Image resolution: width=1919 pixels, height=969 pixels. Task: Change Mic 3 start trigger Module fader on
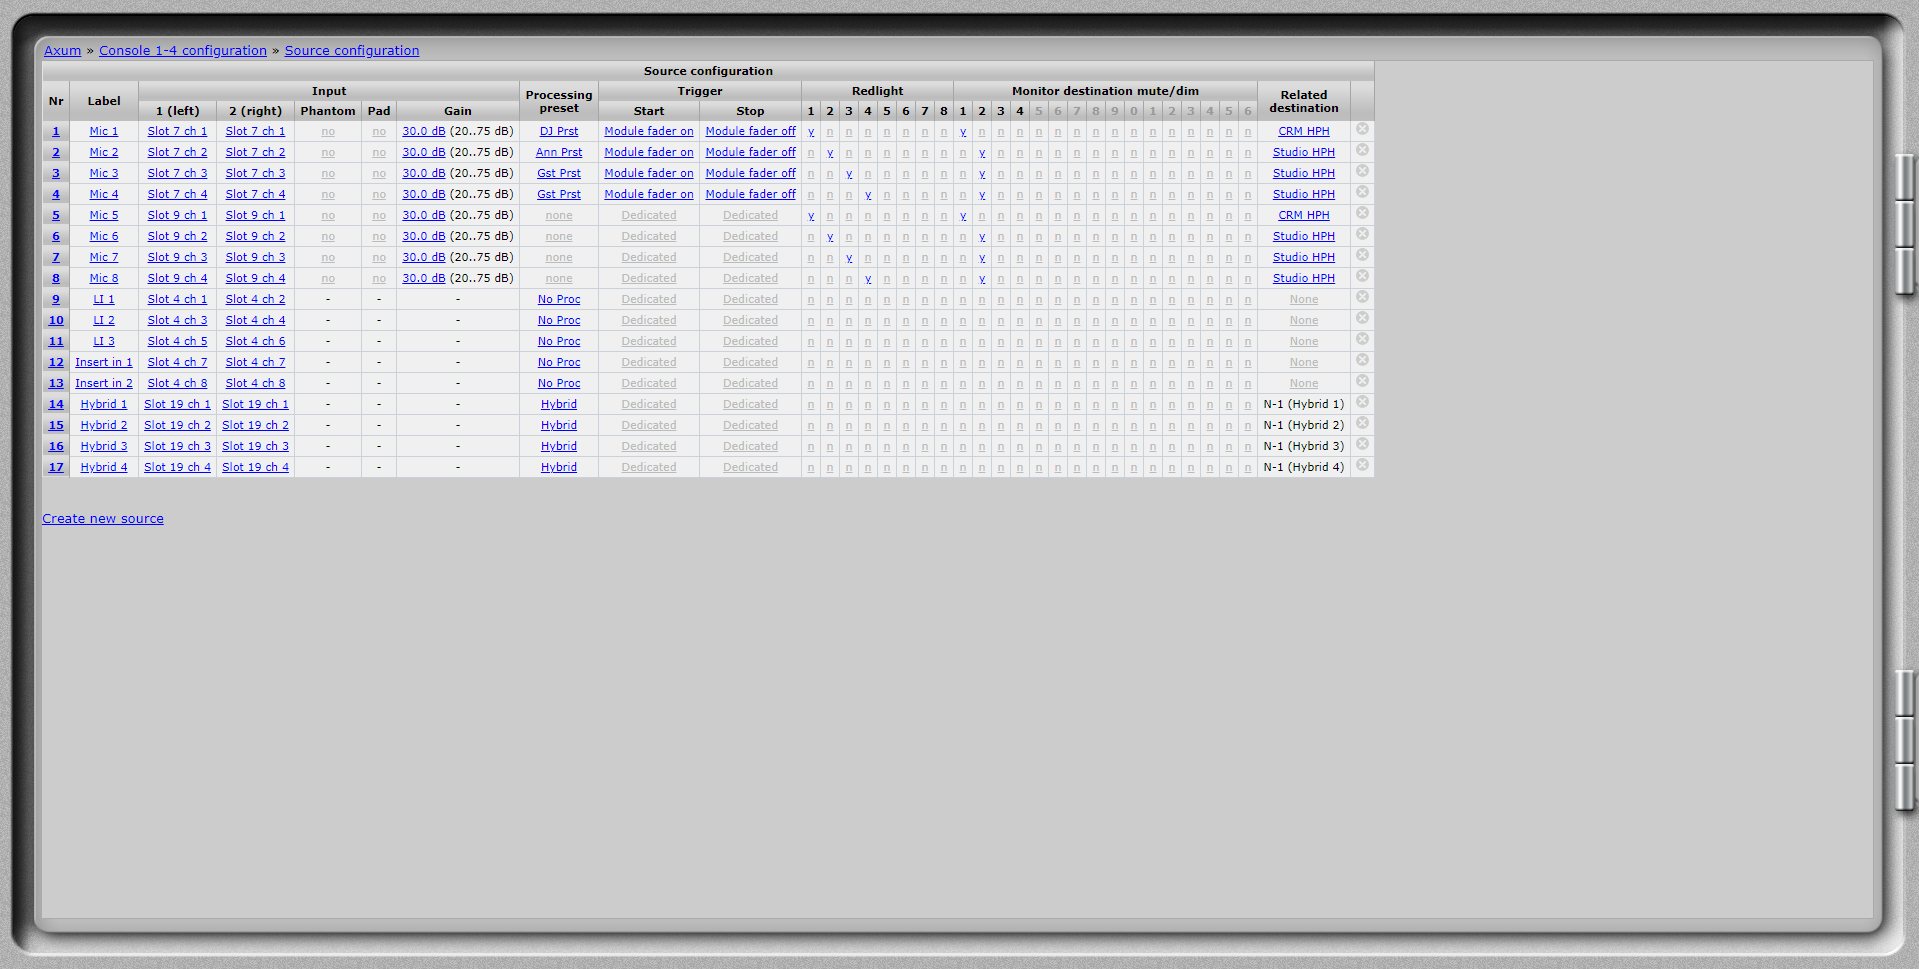click(648, 174)
